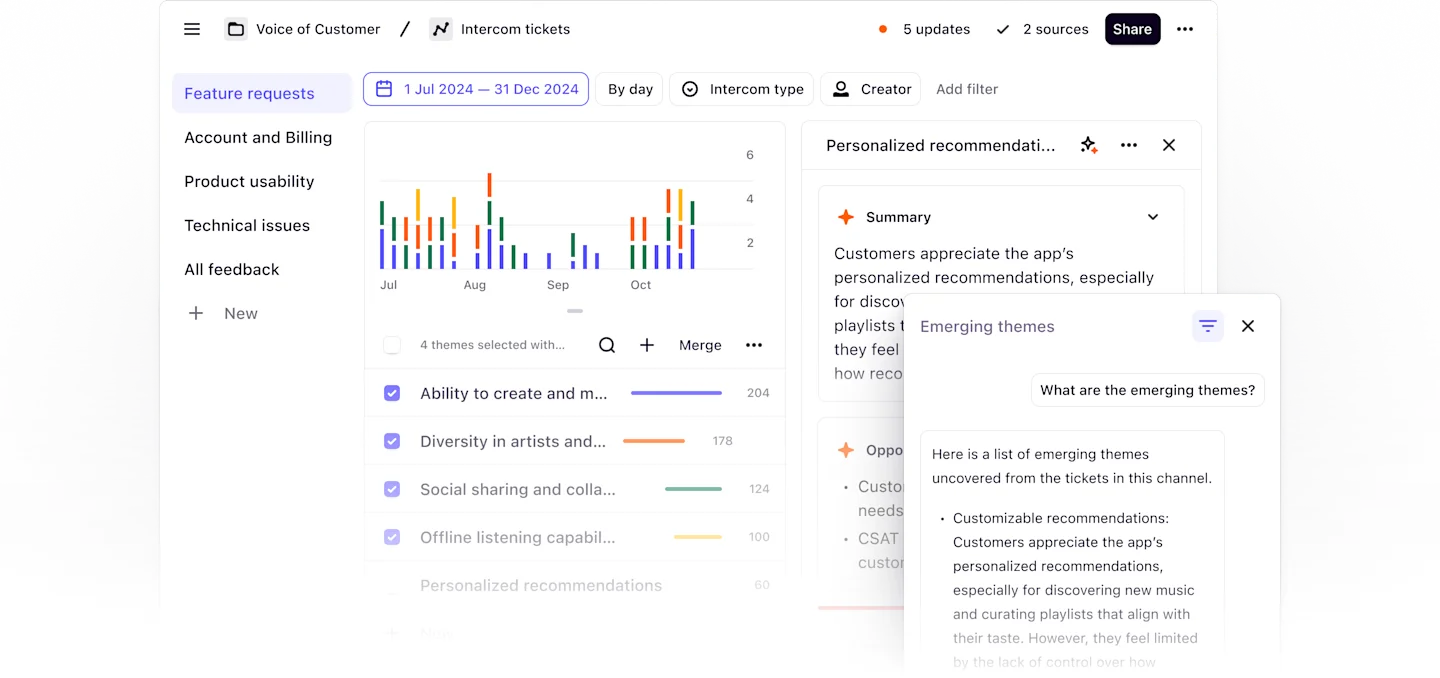Click the checkmark beside 2 sources

point(1003,29)
